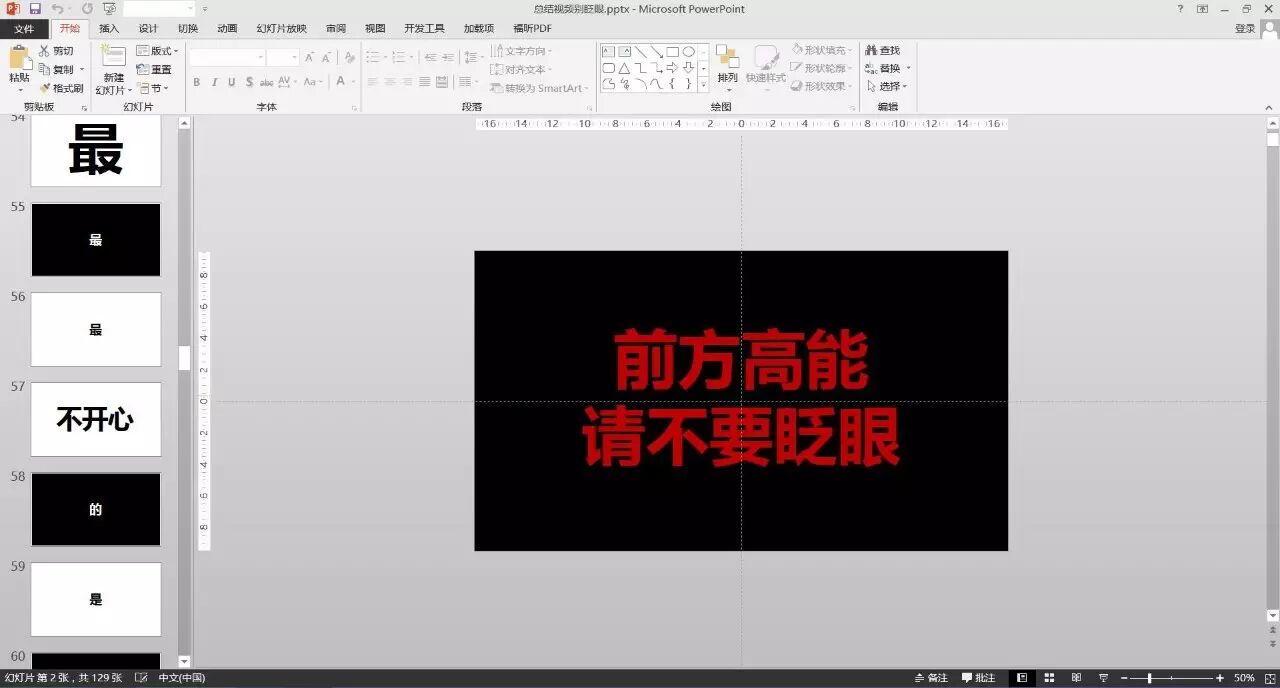Switch to Reading view in the status bar
Screen dimensions: 1280x688
1076,678
